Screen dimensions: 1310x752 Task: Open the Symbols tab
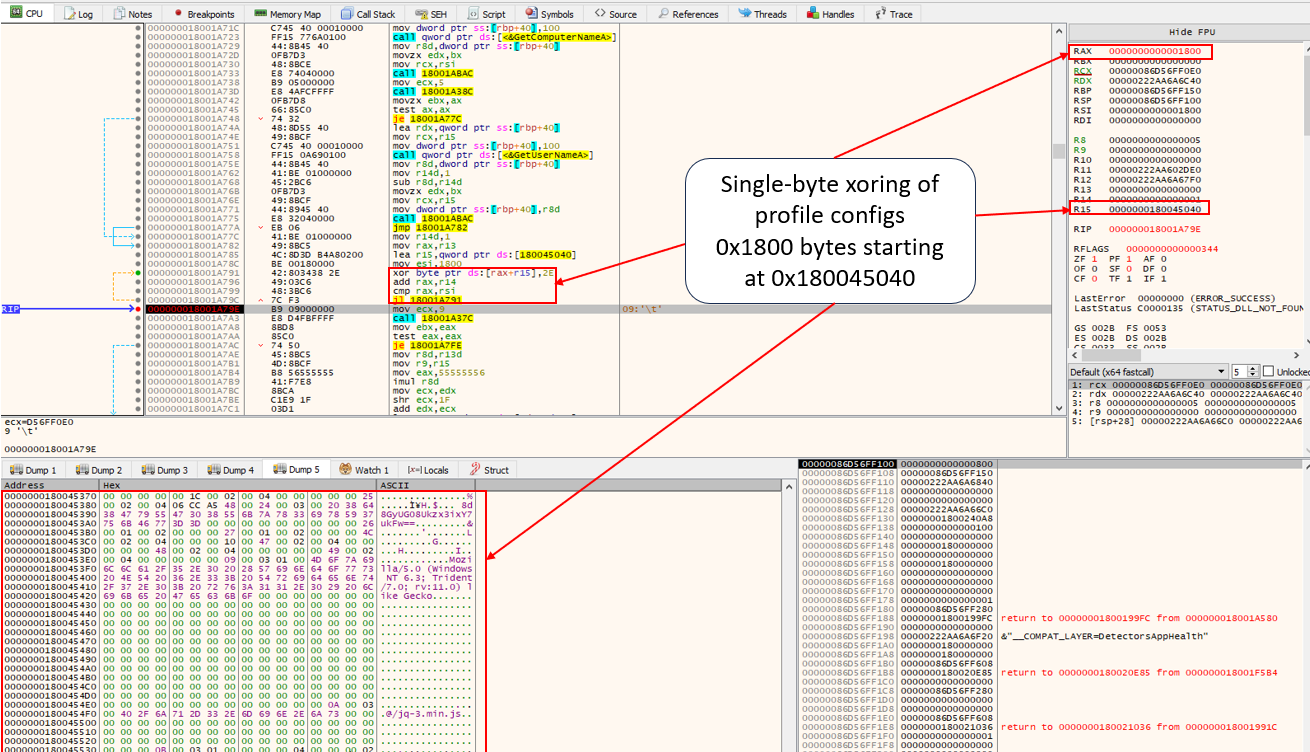[x=549, y=14]
